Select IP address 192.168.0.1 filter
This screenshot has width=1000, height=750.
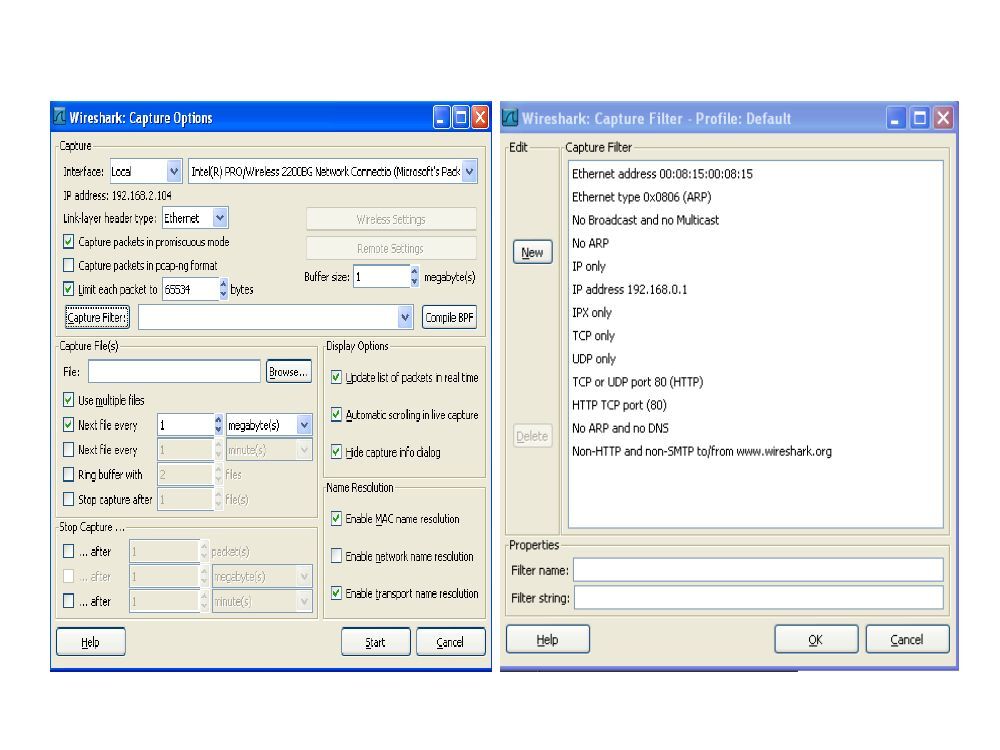pos(629,290)
